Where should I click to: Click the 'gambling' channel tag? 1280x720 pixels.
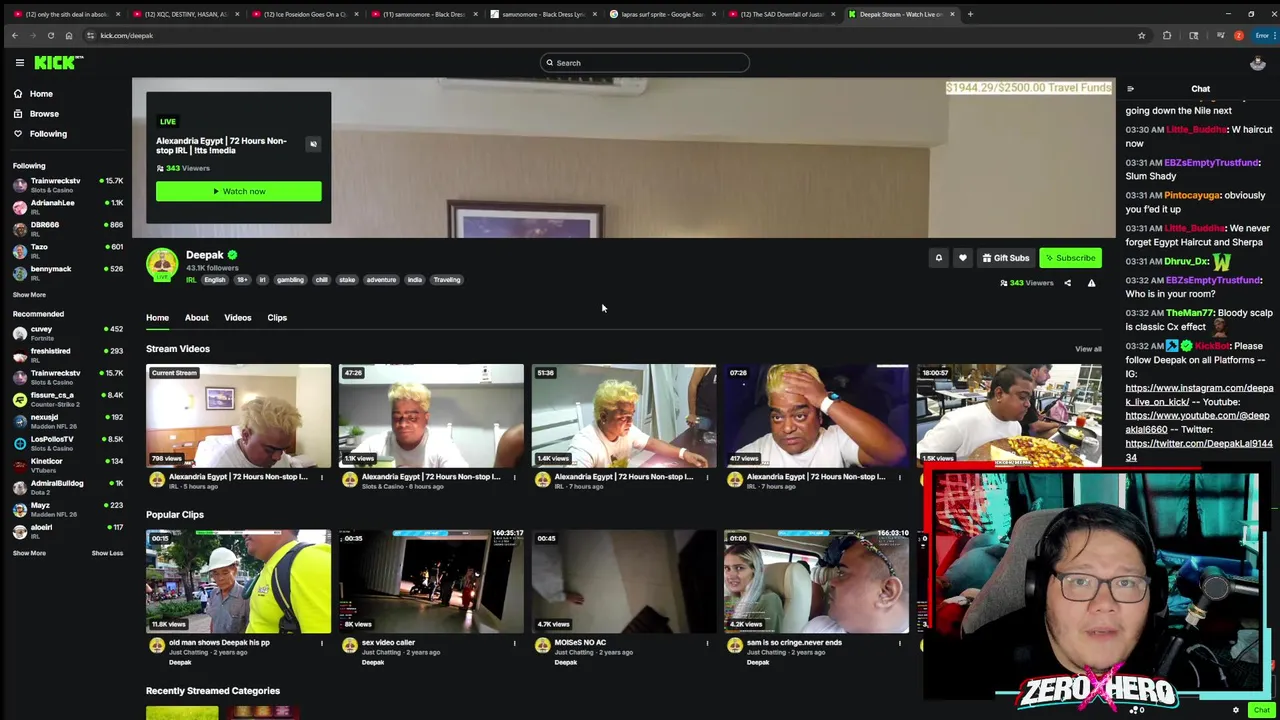290,280
